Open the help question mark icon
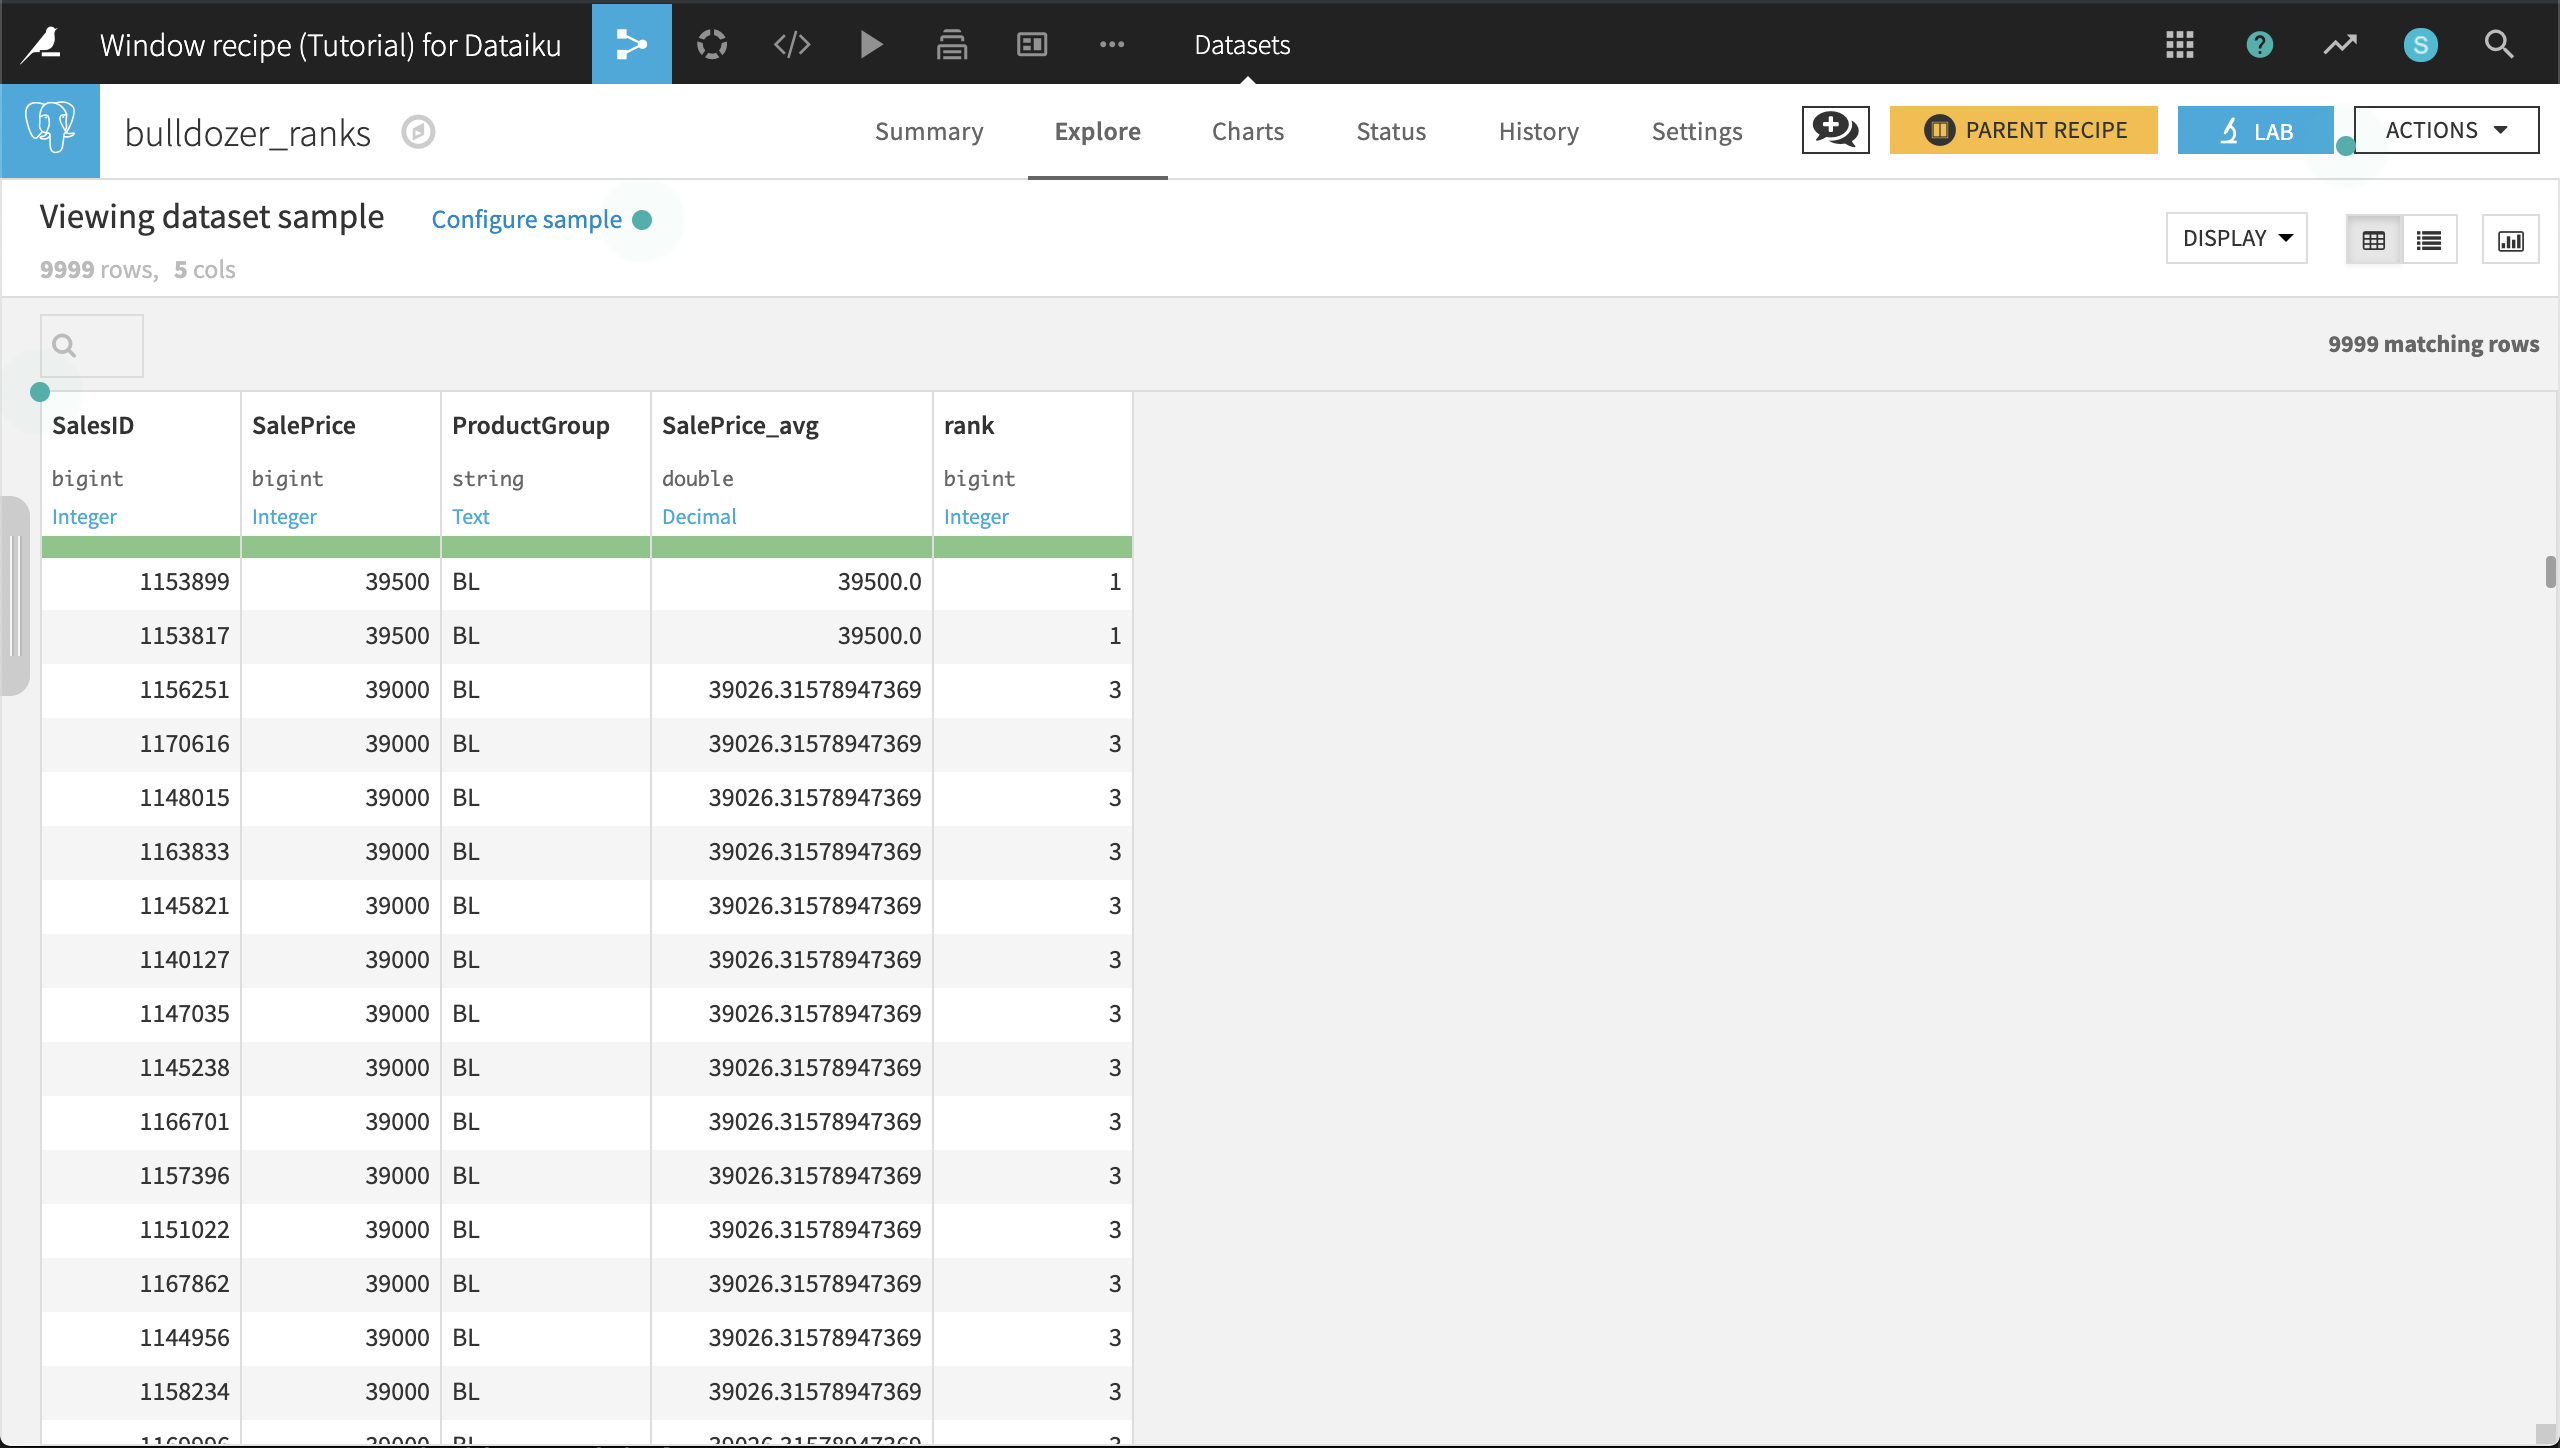 (2259, 44)
